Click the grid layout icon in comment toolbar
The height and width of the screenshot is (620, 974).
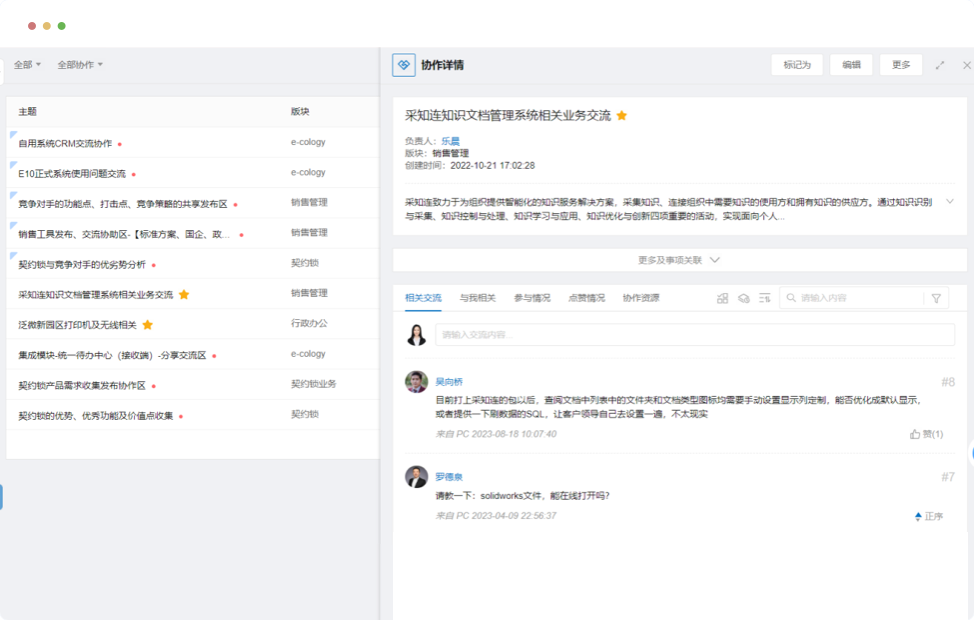click(723, 298)
